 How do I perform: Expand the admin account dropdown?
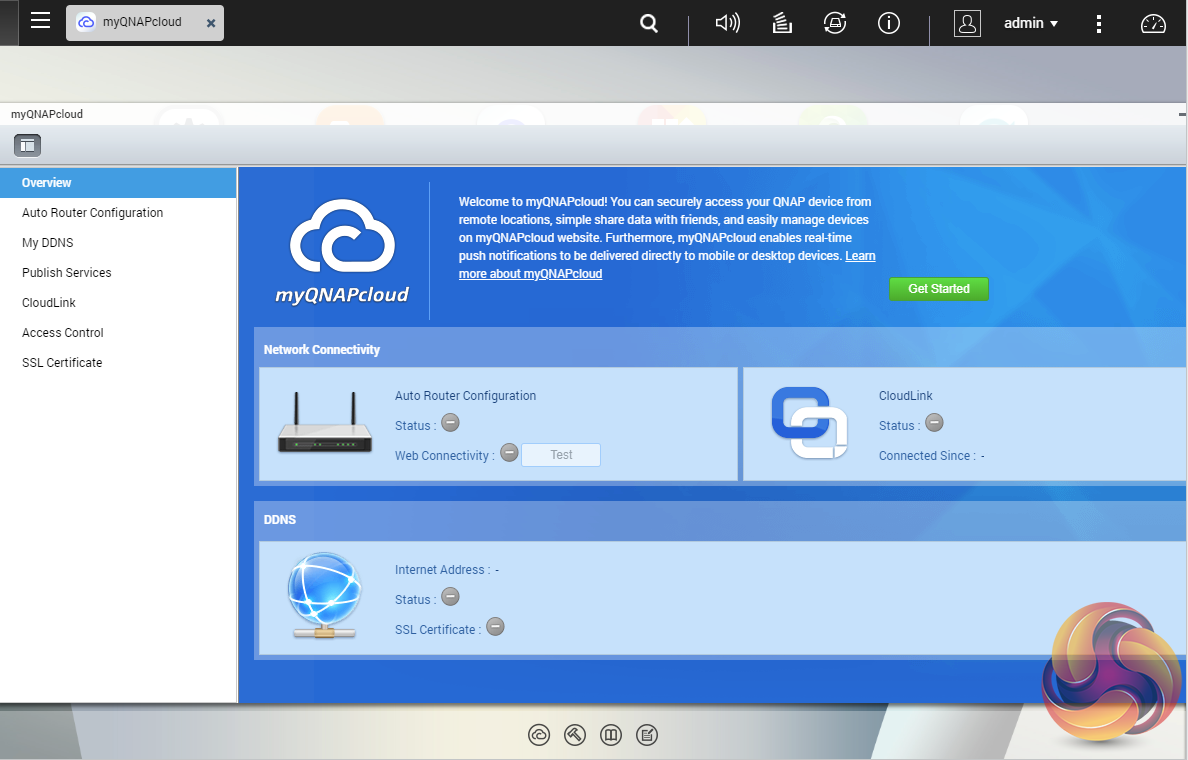point(1030,23)
